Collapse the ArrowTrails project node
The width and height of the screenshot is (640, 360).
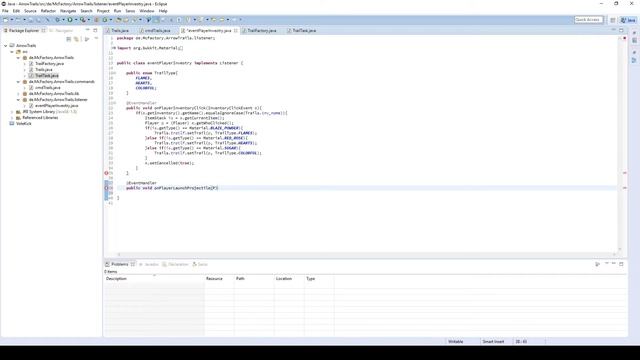click(x=6, y=46)
